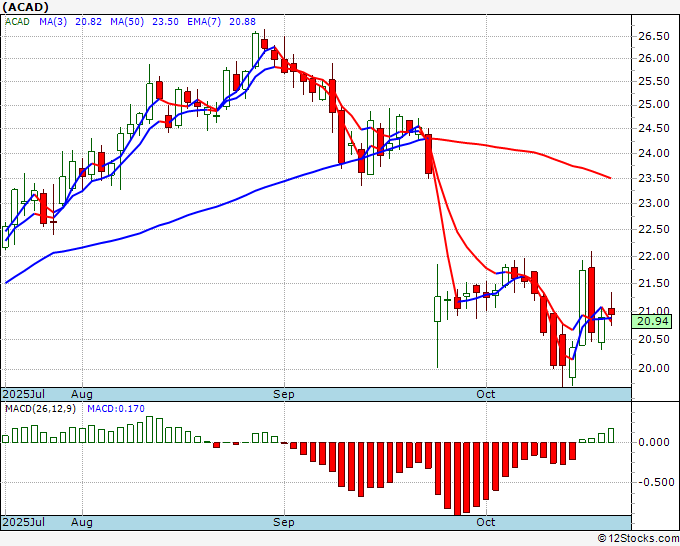Image resolution: width=680 pixels, height=546 pixels.
Task: Click the 21.50 price axis label
Action: [x=654, y=283]
